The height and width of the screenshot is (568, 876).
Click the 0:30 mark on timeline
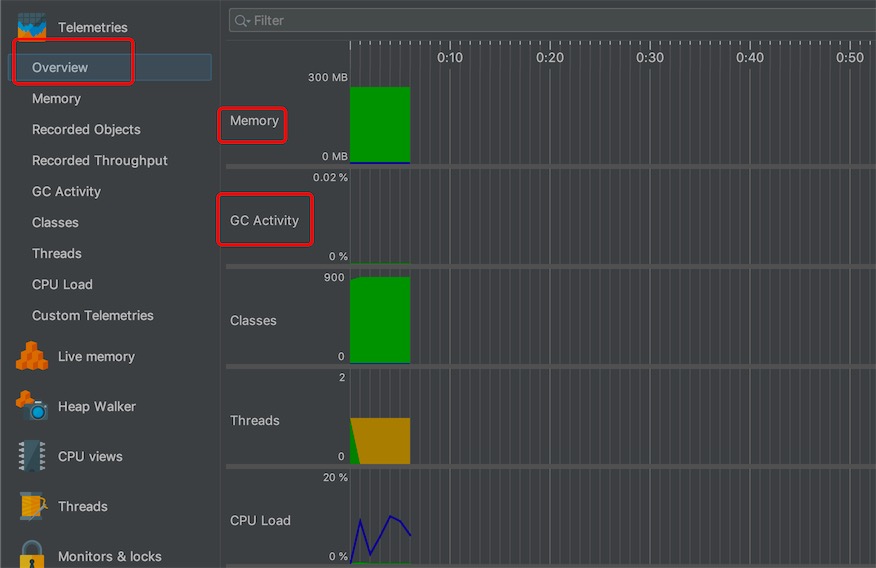pos(650,58)
